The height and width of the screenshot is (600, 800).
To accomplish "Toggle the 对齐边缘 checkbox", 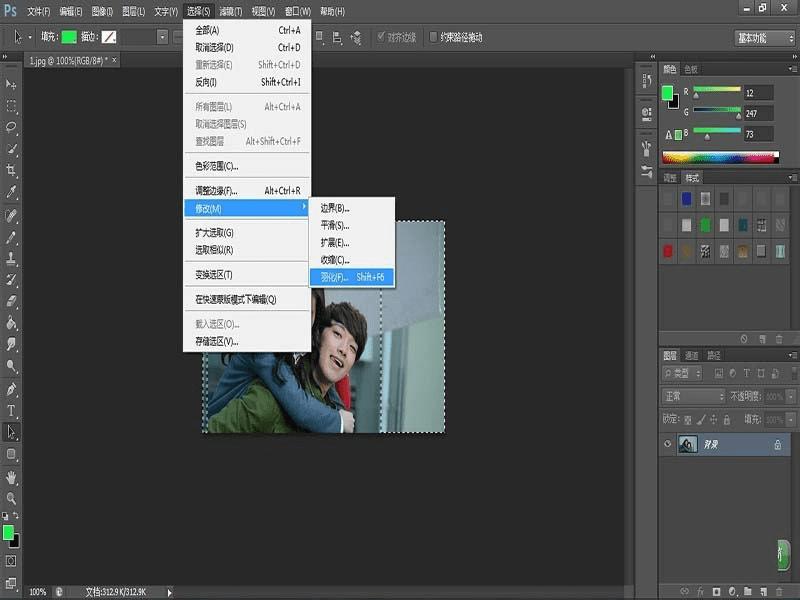I will tap(380, 37).
